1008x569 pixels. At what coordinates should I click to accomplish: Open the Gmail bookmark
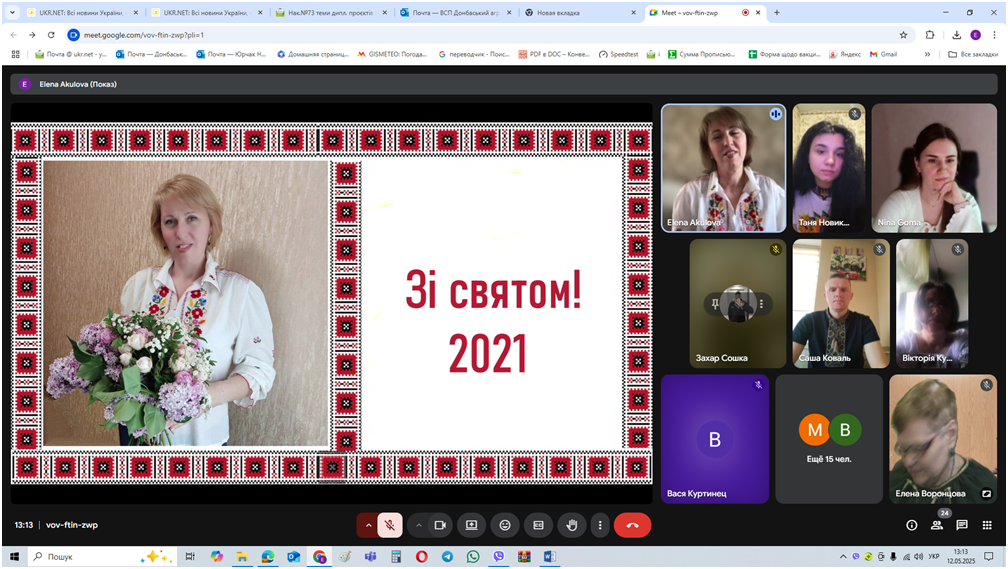tap(884, 55)
